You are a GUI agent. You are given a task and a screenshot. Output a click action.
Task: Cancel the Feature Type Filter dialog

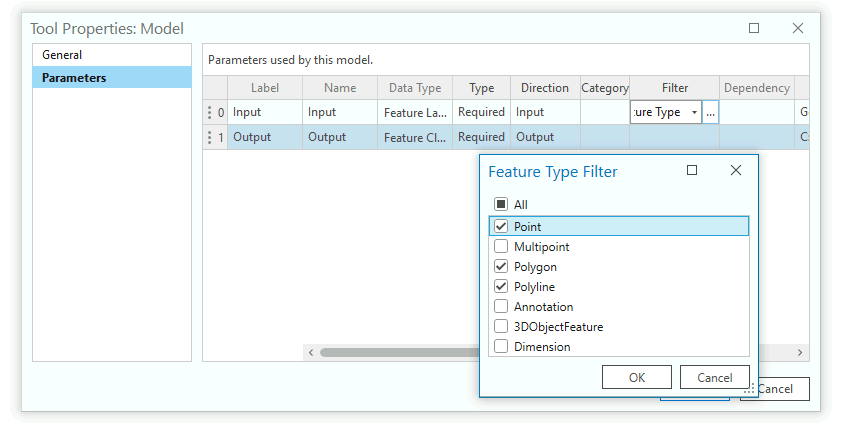714,377
